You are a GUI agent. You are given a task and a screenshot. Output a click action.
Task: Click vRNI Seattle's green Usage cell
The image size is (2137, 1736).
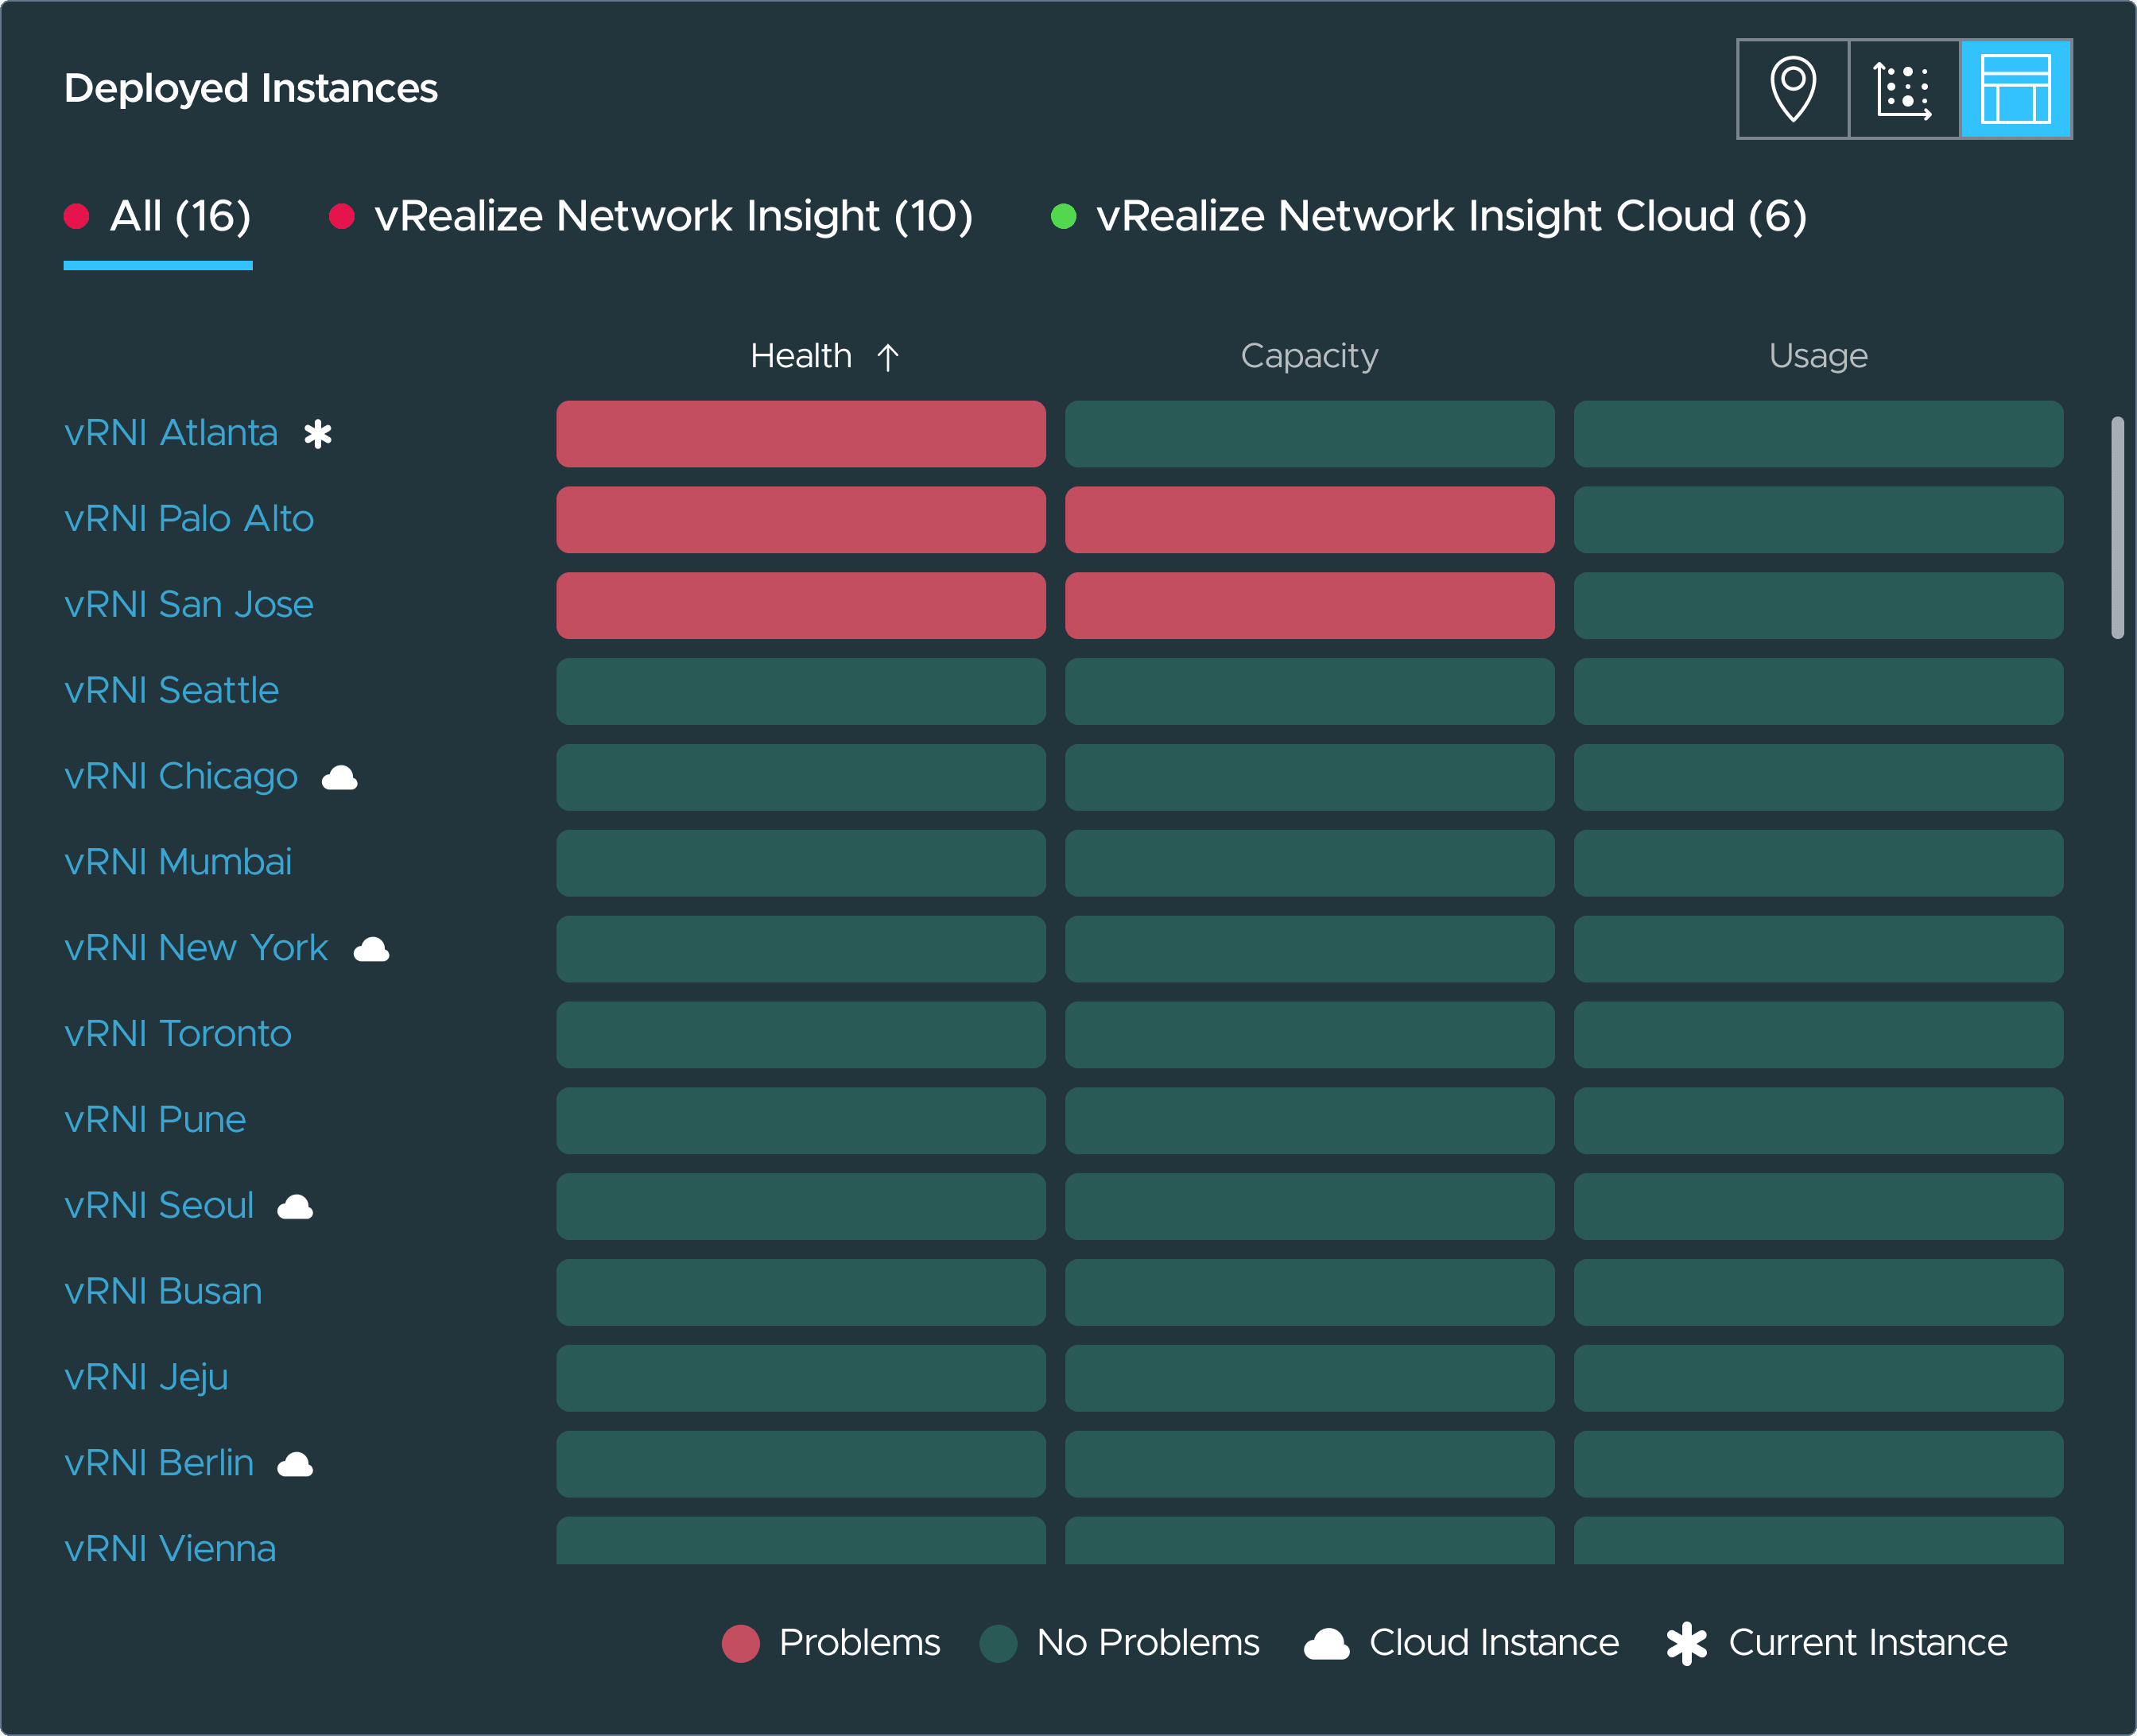(1818, 692)
